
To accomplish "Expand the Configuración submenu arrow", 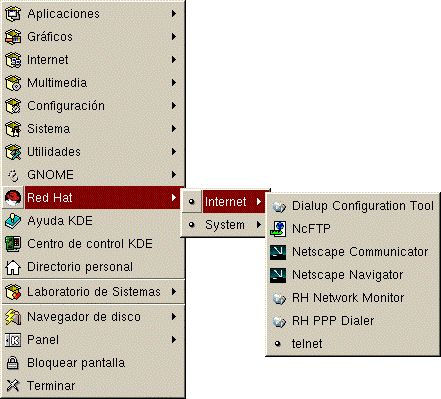I will tap(174, 106).
